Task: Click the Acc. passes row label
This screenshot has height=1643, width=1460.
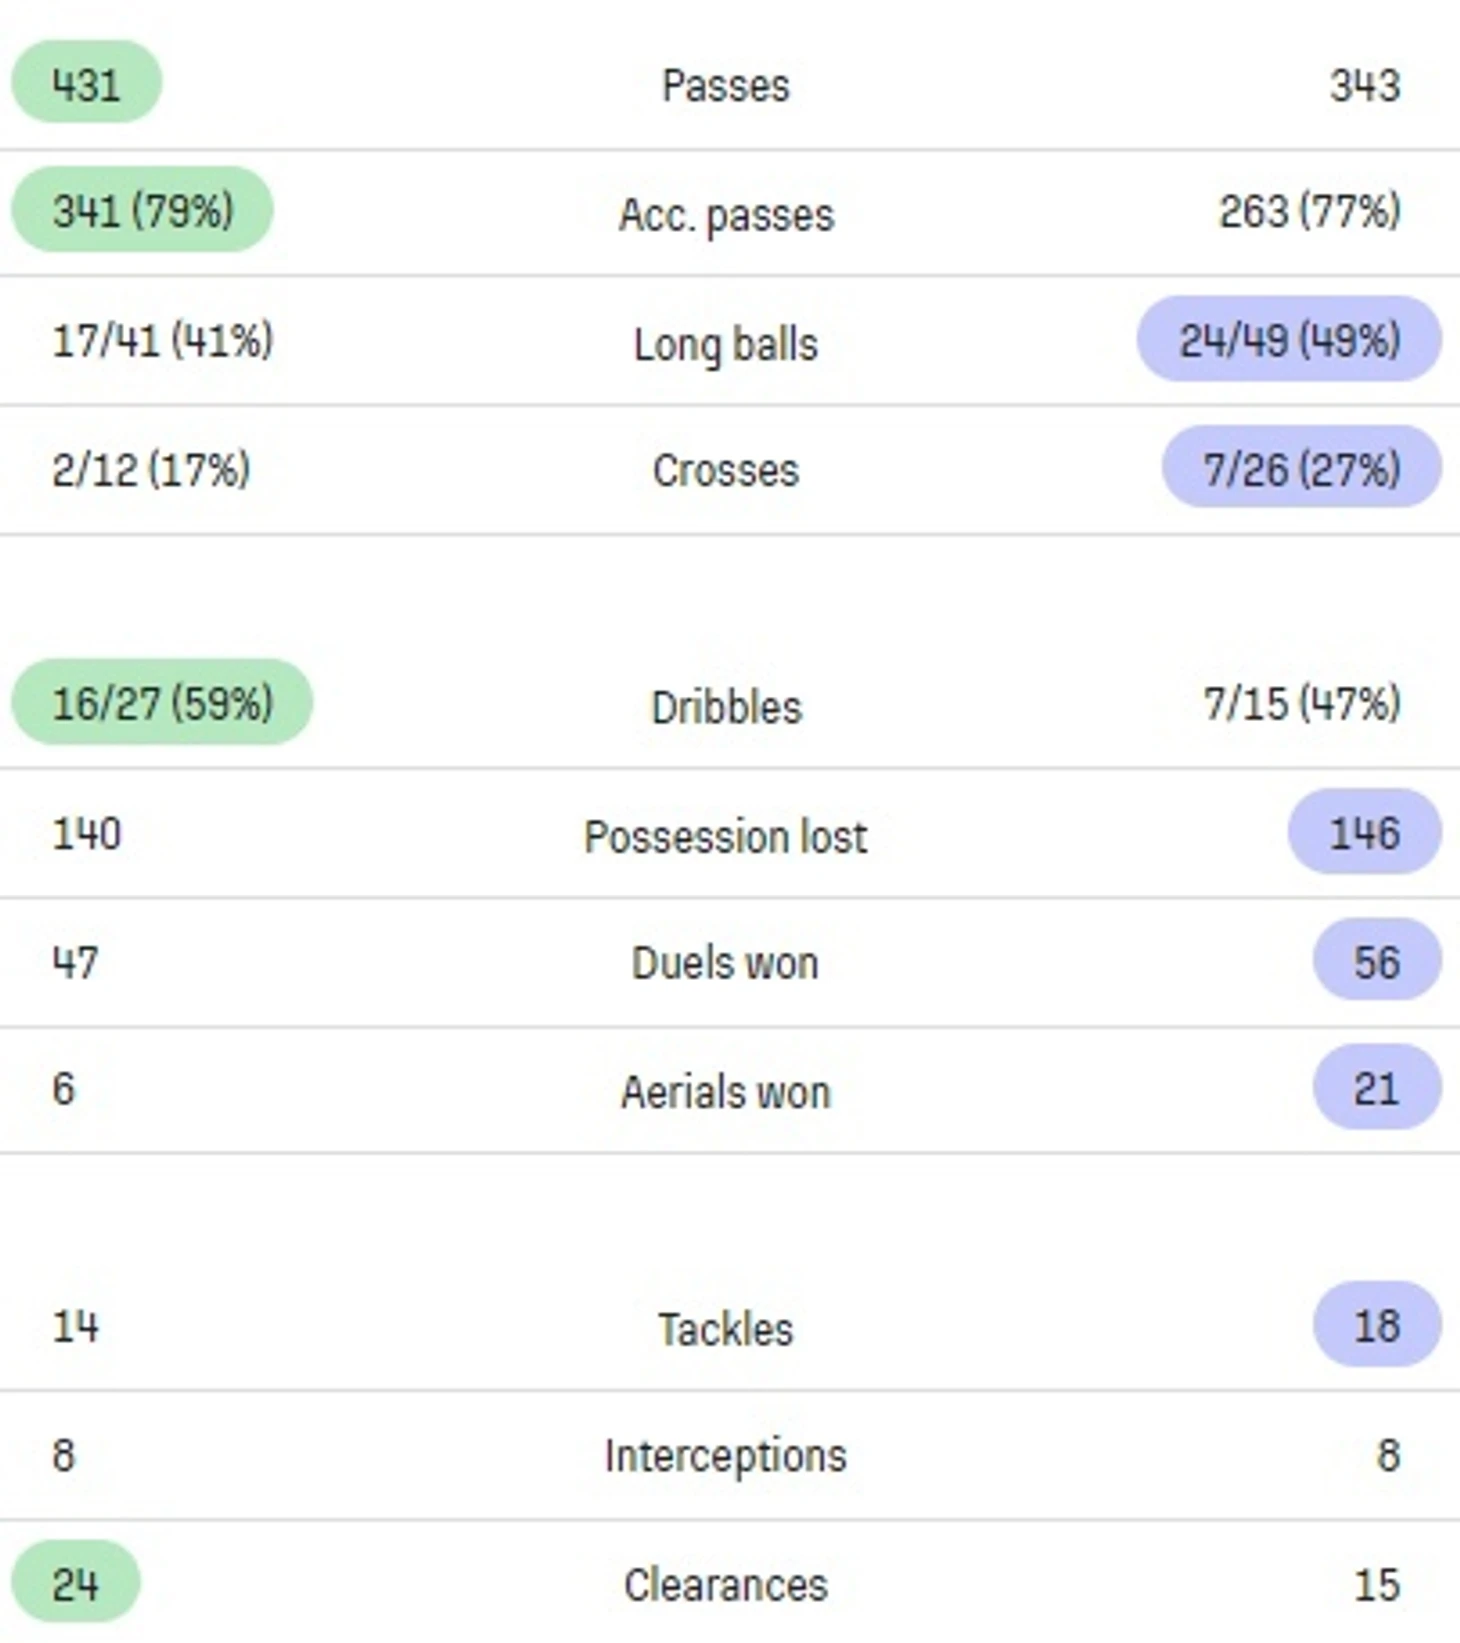Action: click(726, 214)
